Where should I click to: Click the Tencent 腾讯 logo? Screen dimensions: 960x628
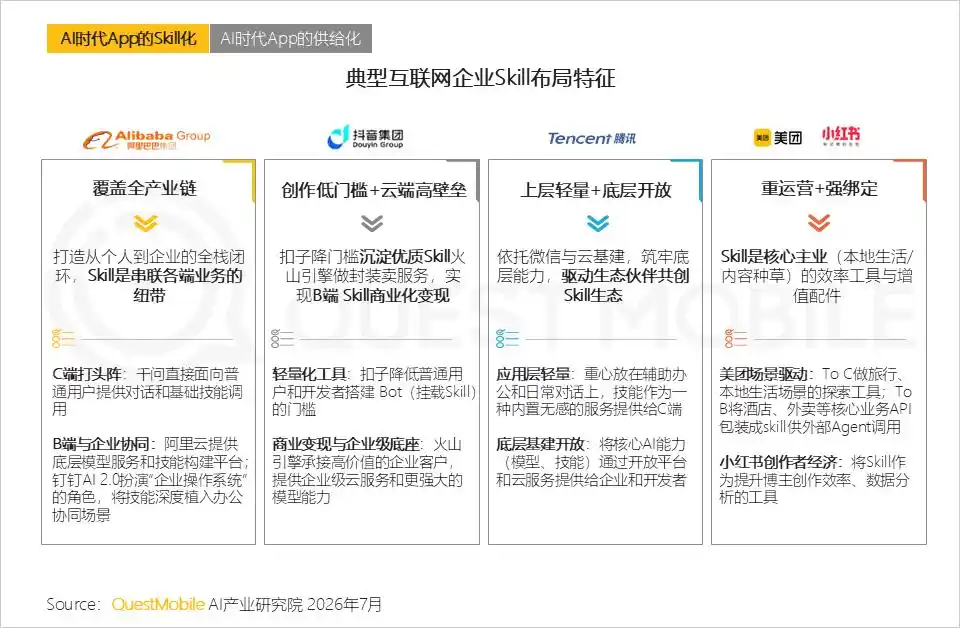[x=592, y=138]
